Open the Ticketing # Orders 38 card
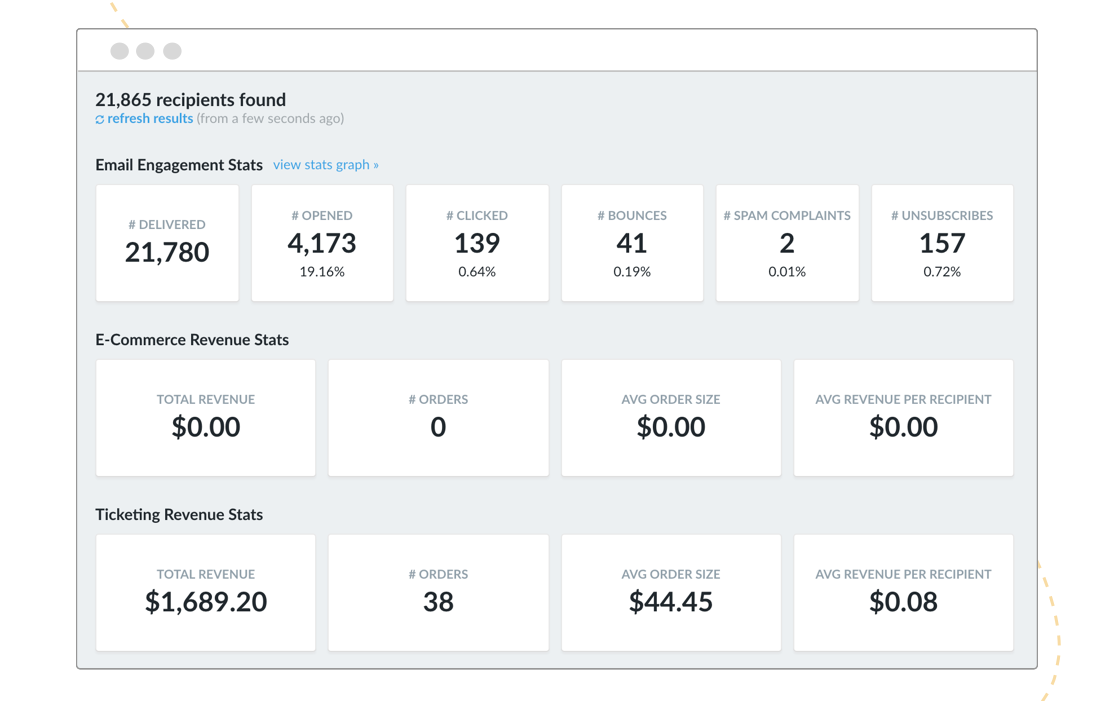The width and height of the screenshot is (1117, 701). [438, 593]
